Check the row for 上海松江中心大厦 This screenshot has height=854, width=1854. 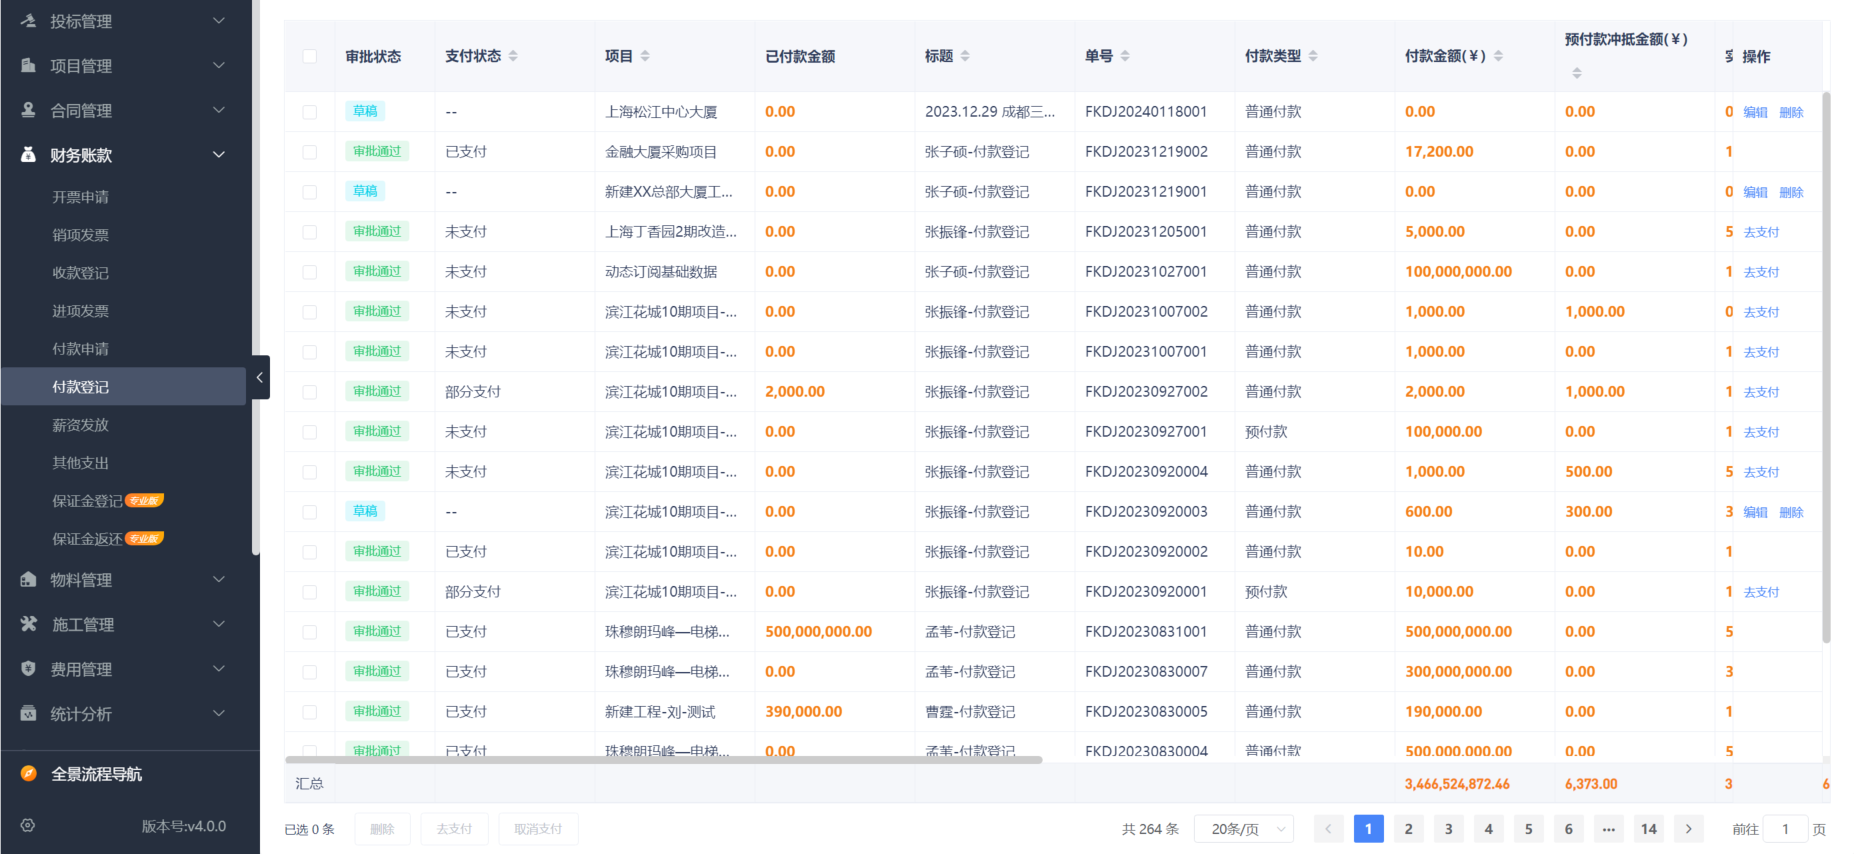click(x=310, y=112)
